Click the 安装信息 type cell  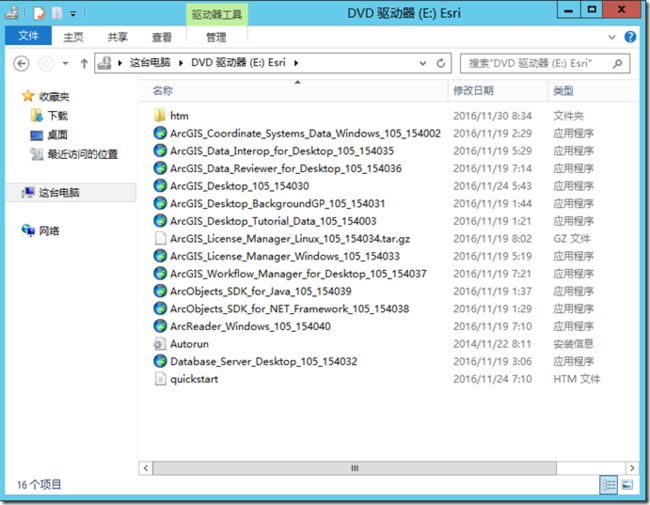pos(573,344)
